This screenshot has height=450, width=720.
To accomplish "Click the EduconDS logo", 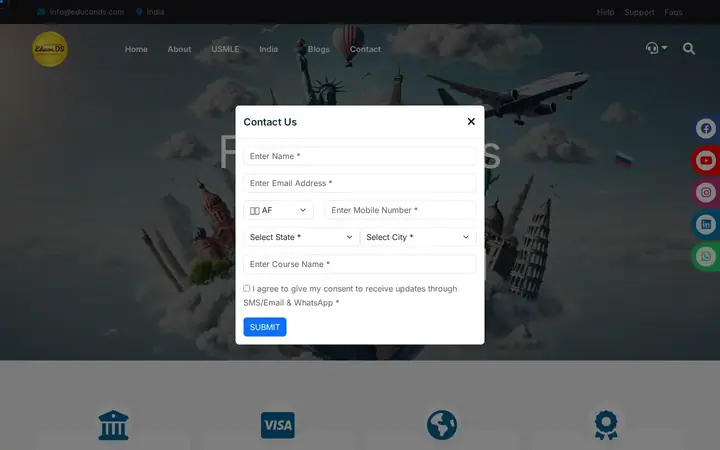I will 50,49.
